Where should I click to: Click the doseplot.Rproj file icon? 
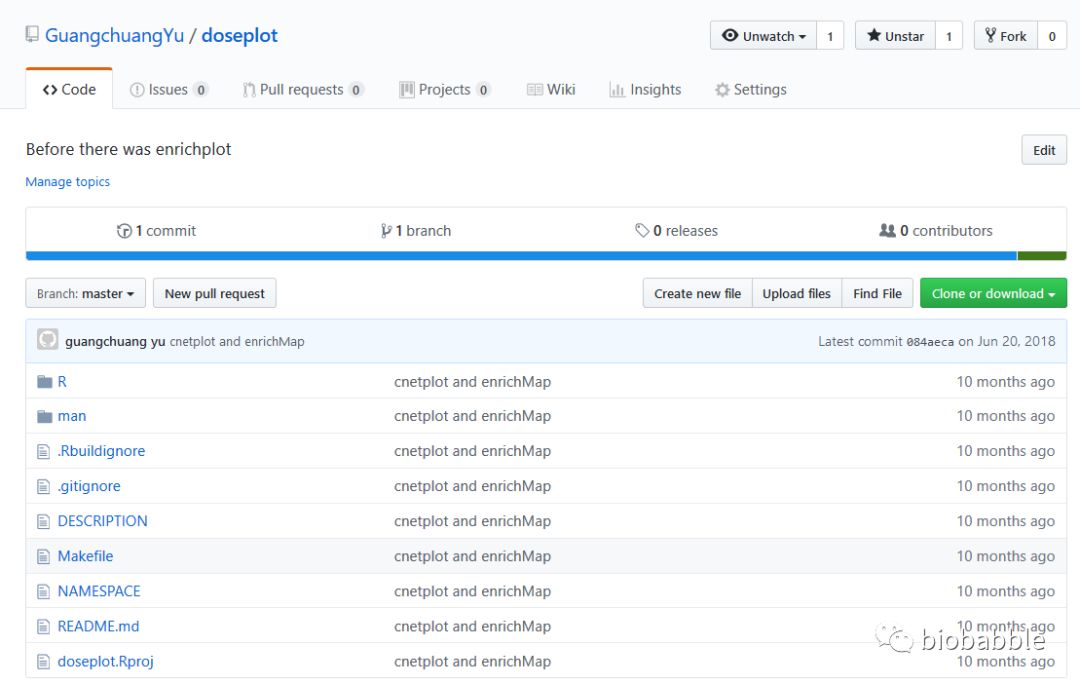[43, 662]
